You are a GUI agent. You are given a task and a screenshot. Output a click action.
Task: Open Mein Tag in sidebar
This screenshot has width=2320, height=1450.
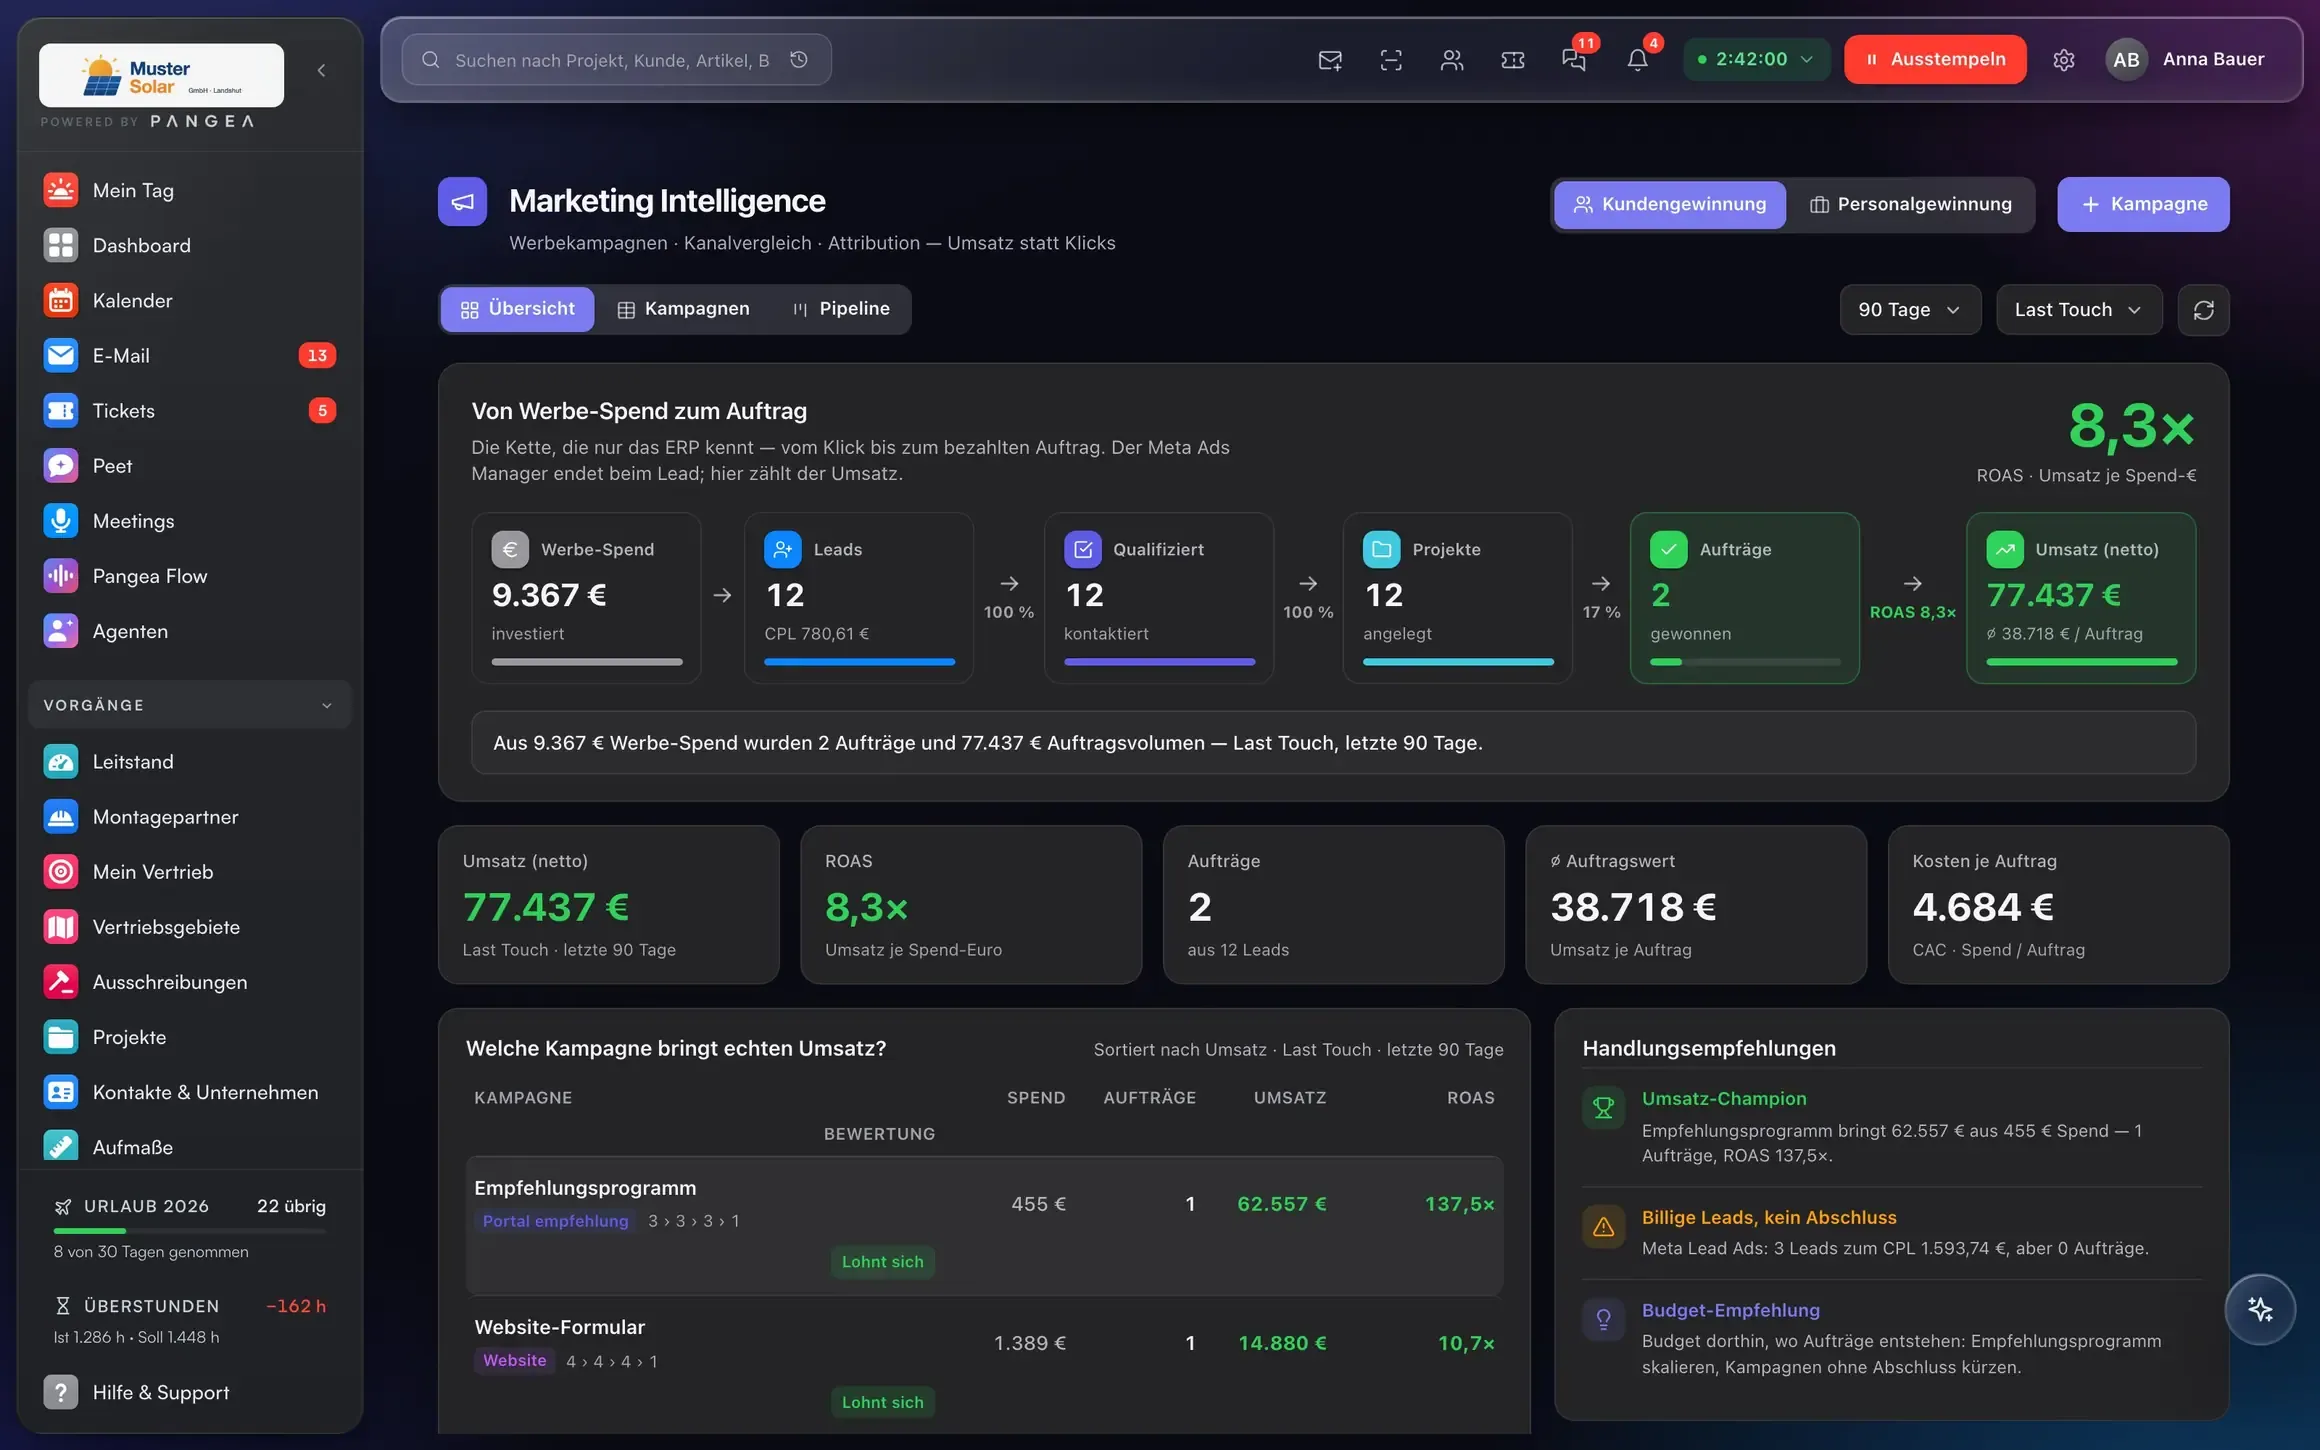point(189,190)
